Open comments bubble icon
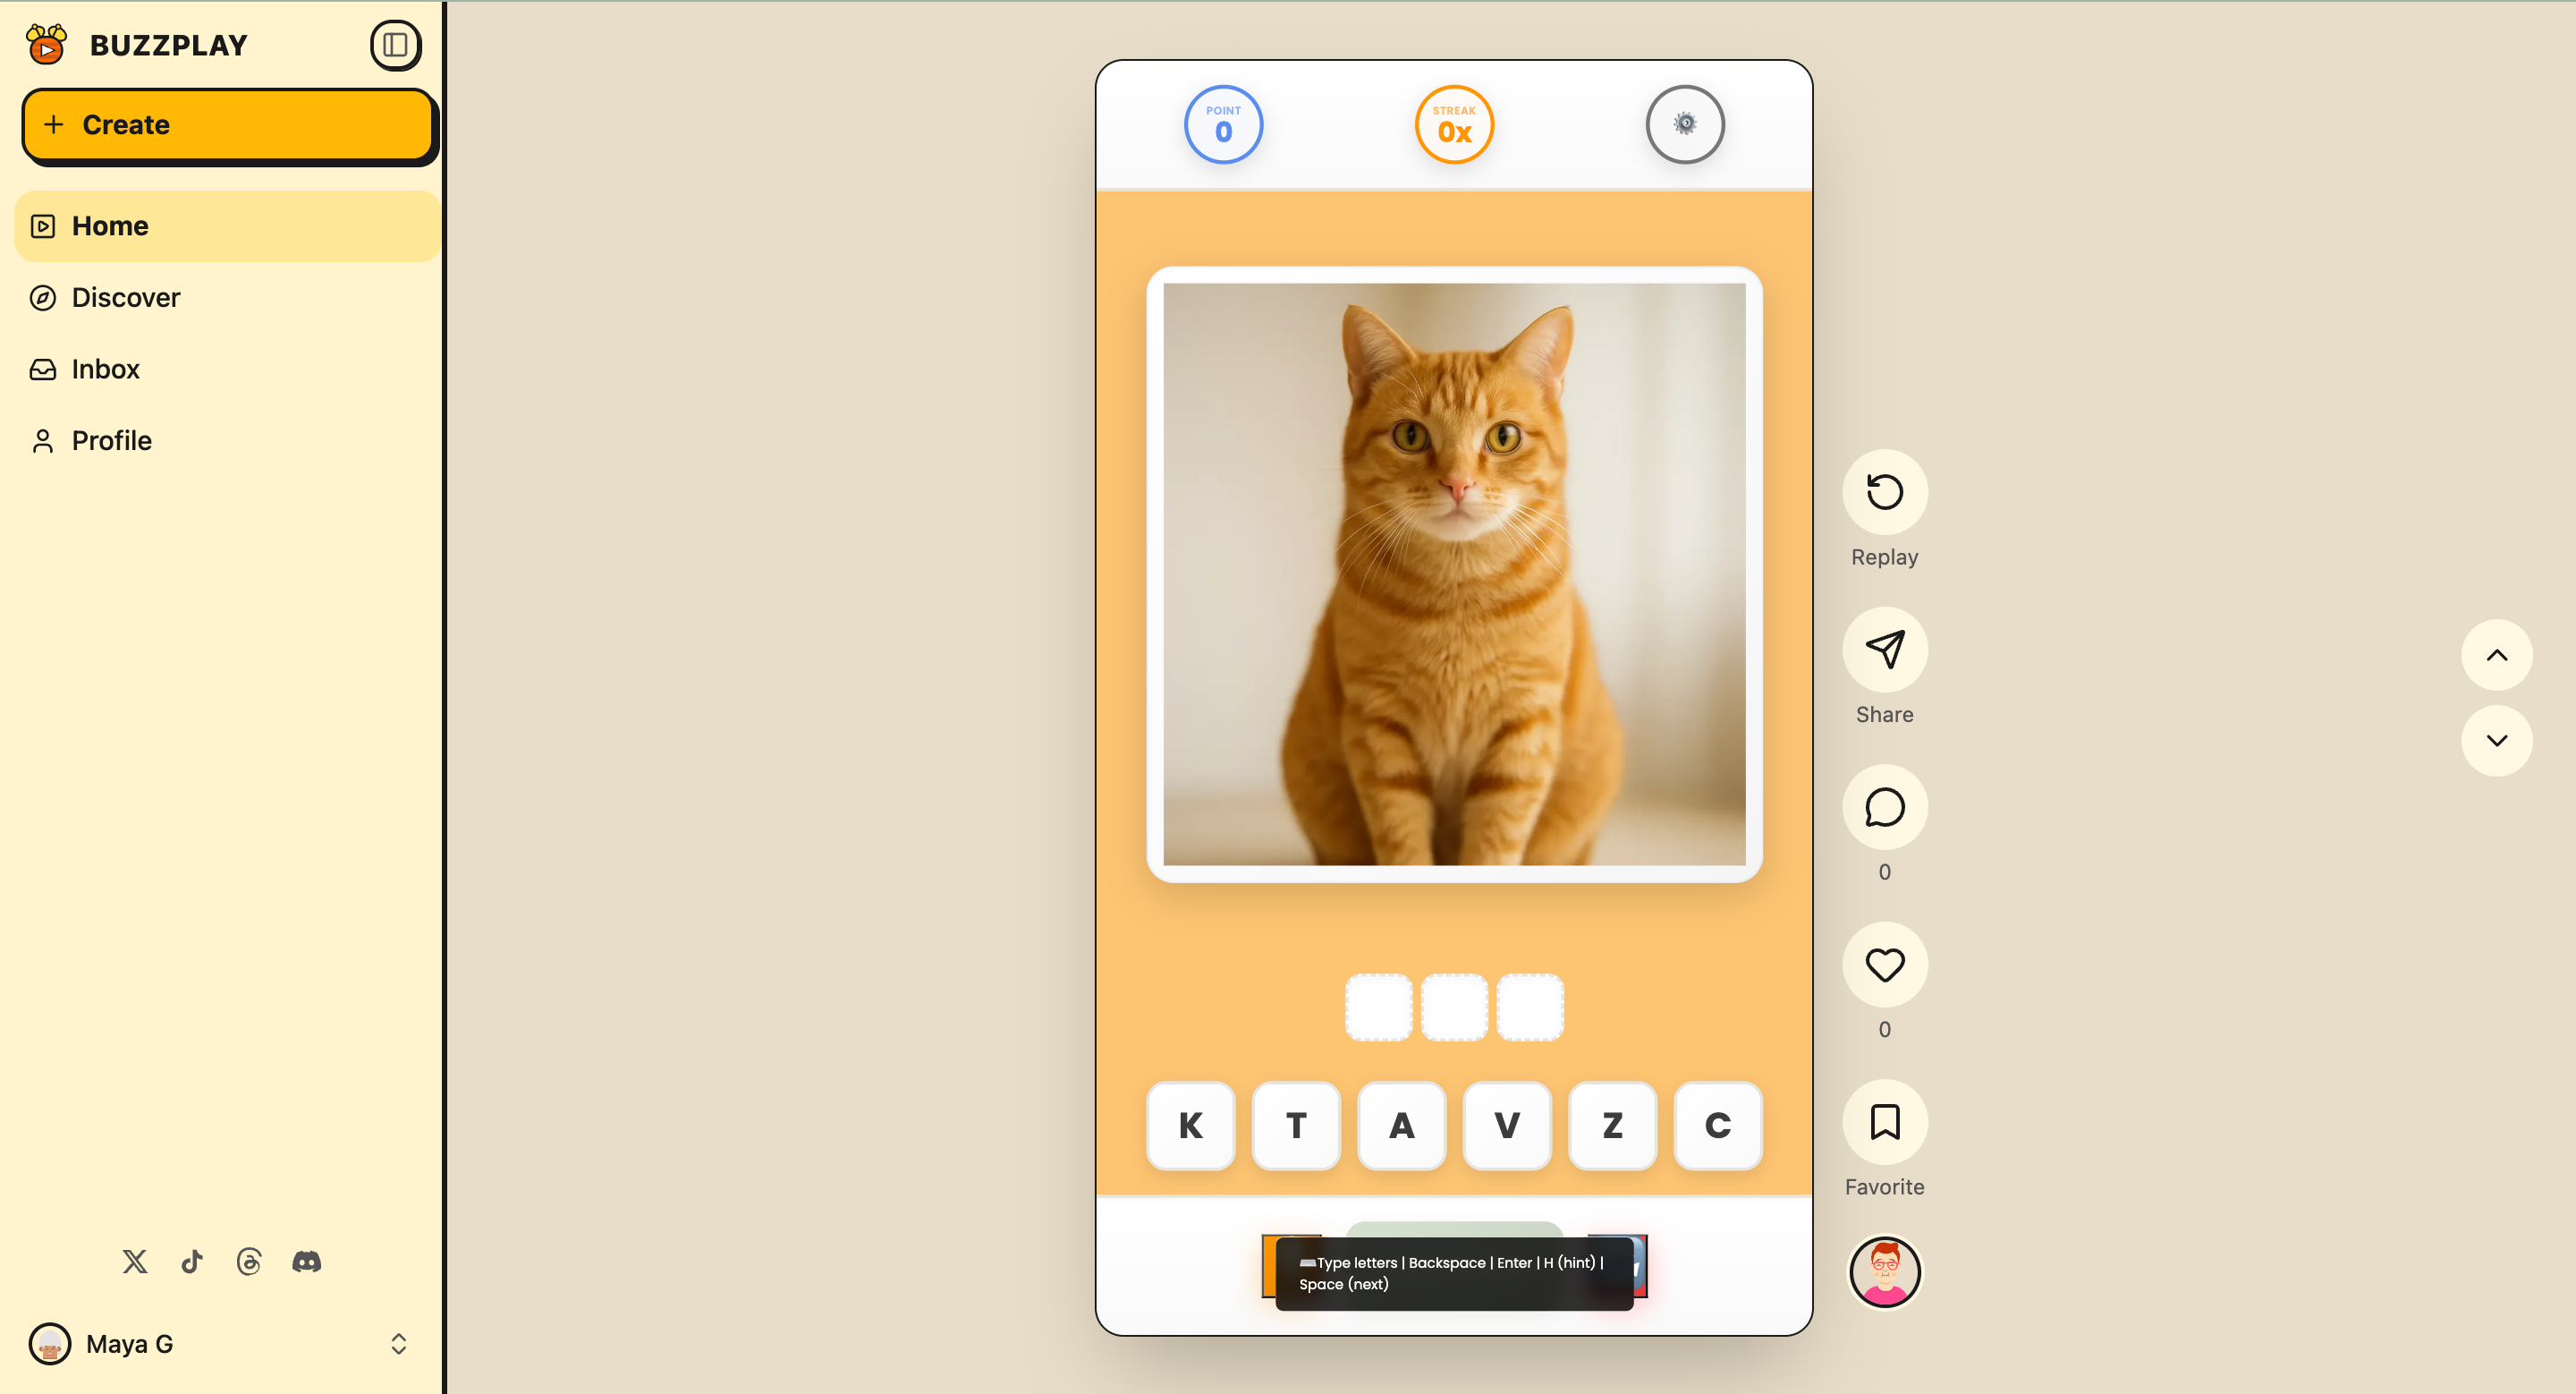The height and width of the screenshot is (1394, 2576). coord(1884,807)
